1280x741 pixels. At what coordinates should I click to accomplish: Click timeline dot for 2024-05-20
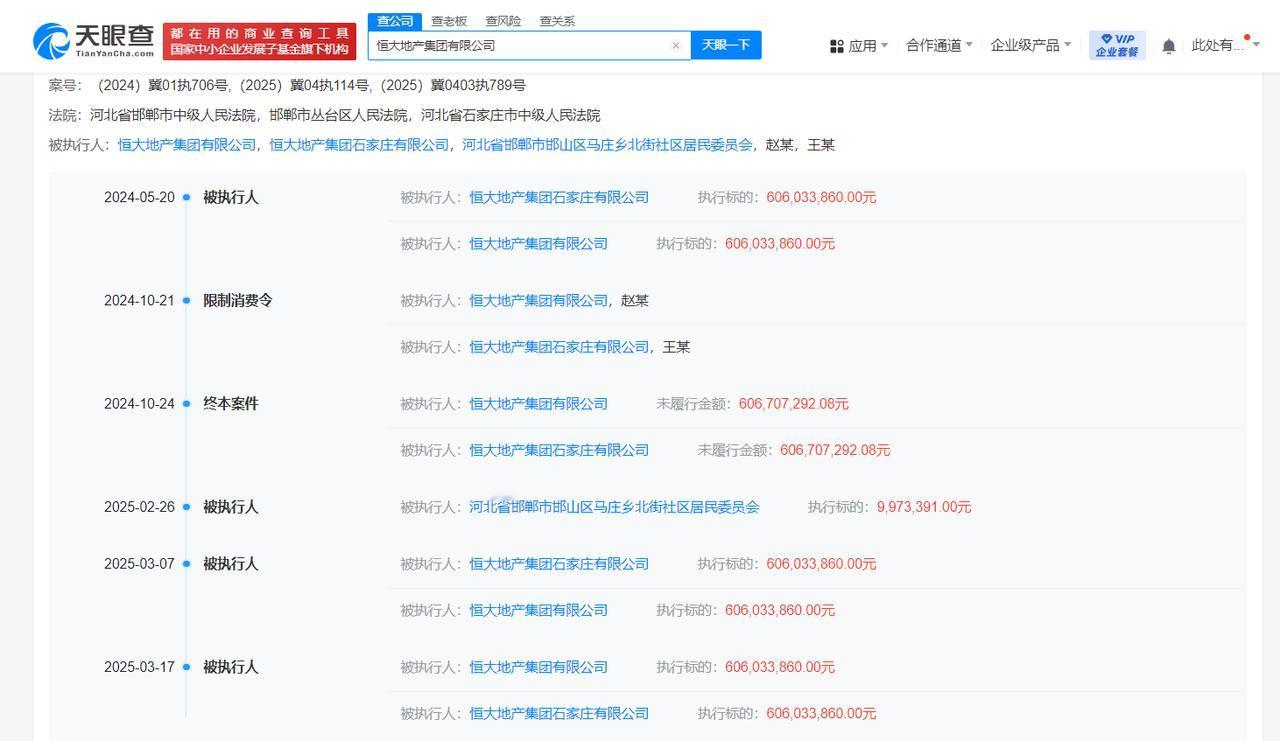point(186,198)
